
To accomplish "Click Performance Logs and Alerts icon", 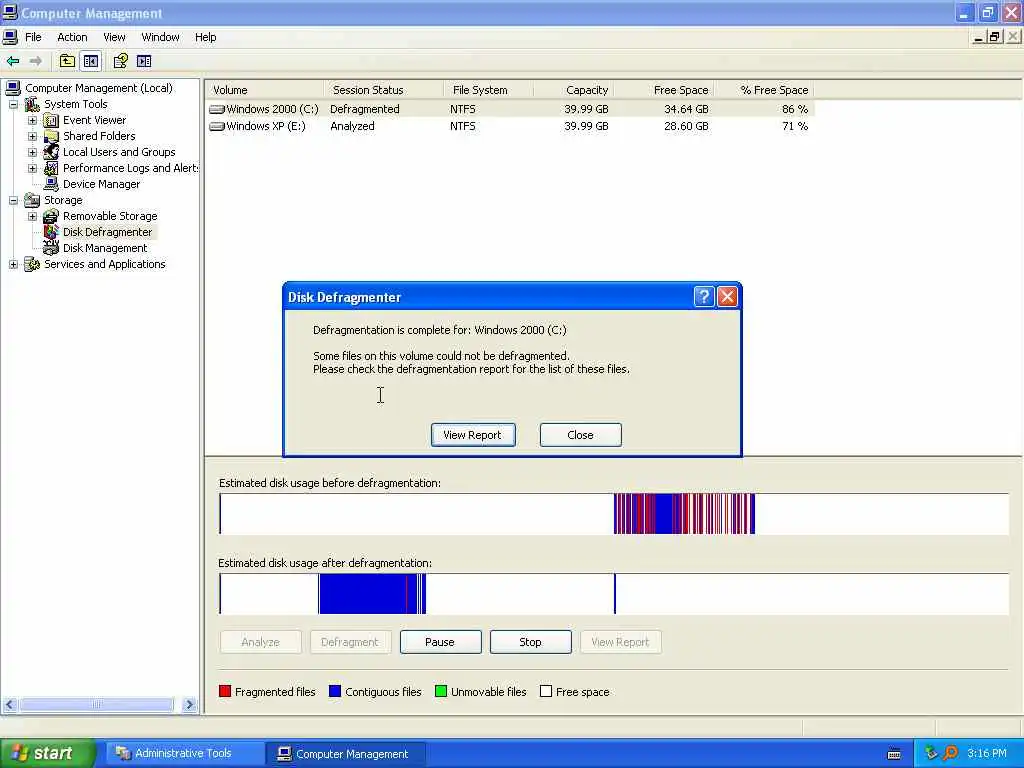I will click(x=51, y=168).
